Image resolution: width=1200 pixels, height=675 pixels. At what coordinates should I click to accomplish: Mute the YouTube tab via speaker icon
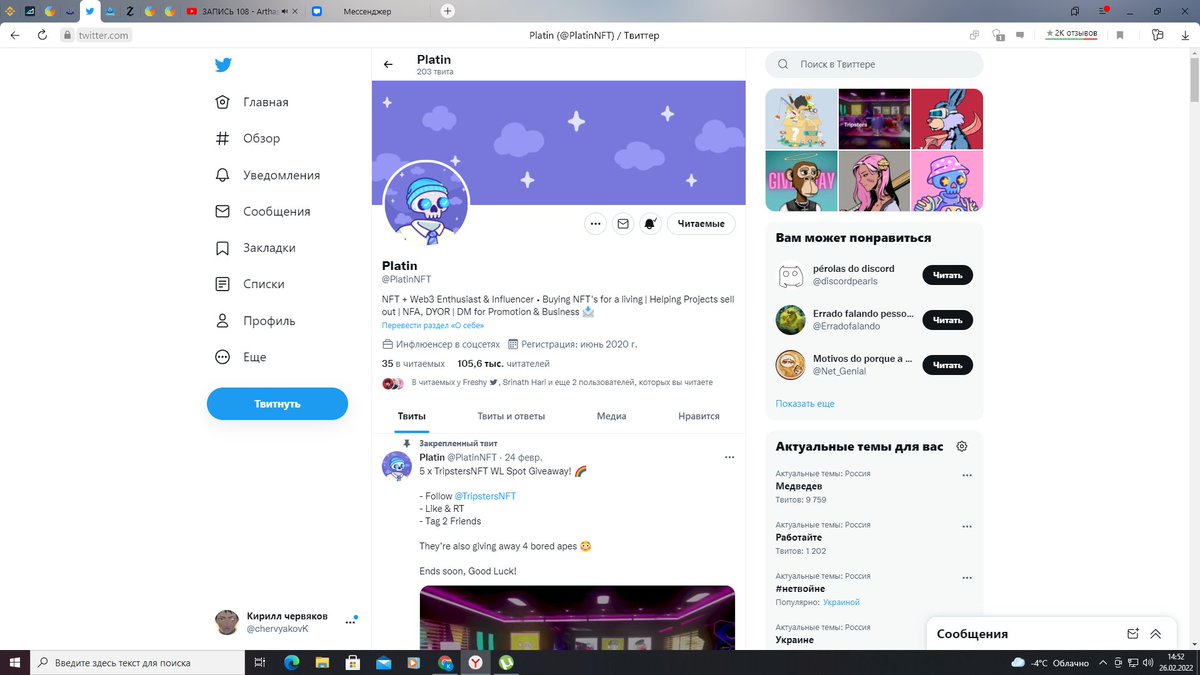[x=285, y=11]
